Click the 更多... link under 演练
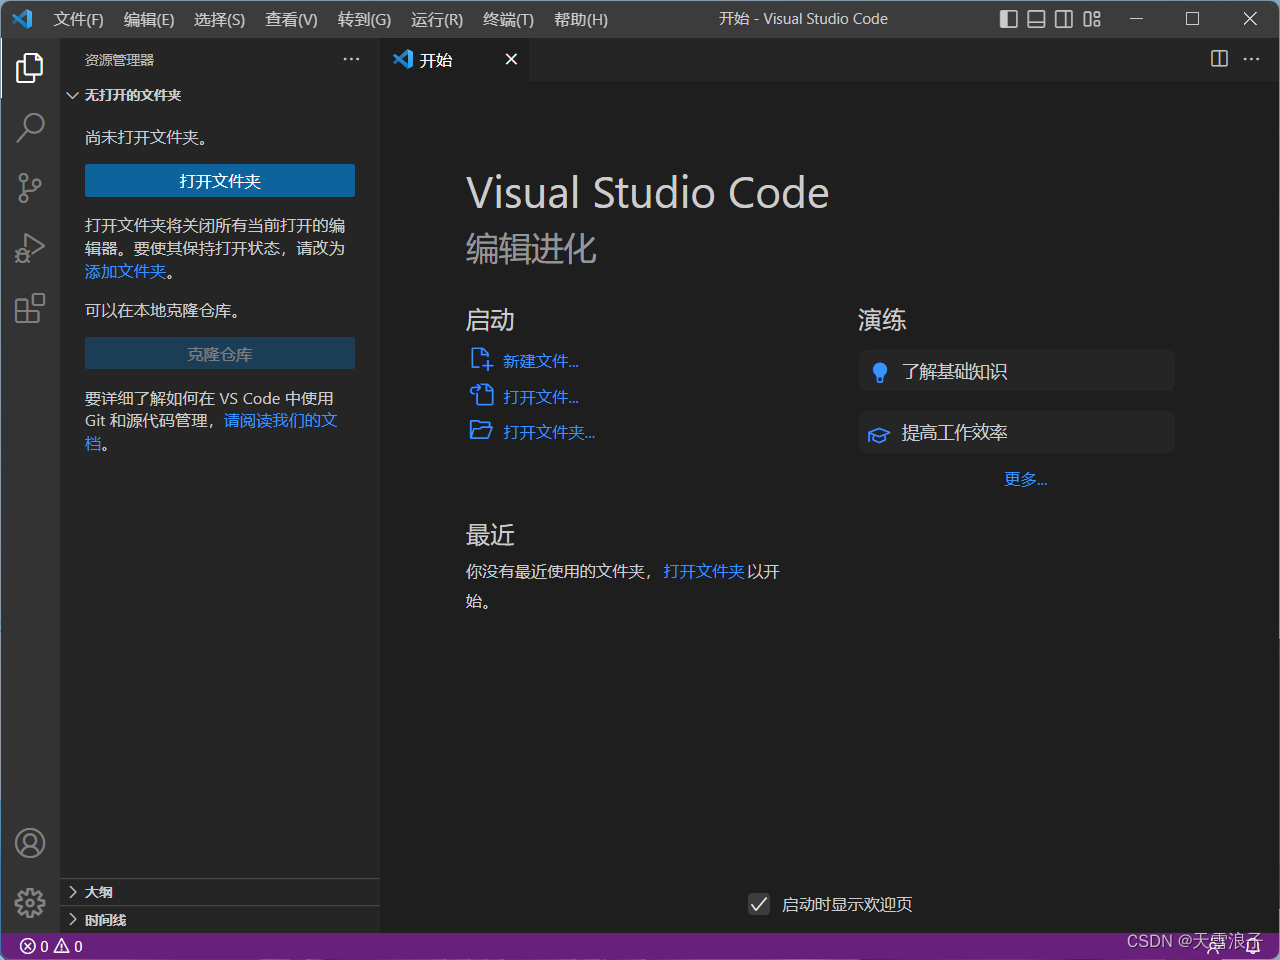The image size is (1280, 960). click(1026, 479)
